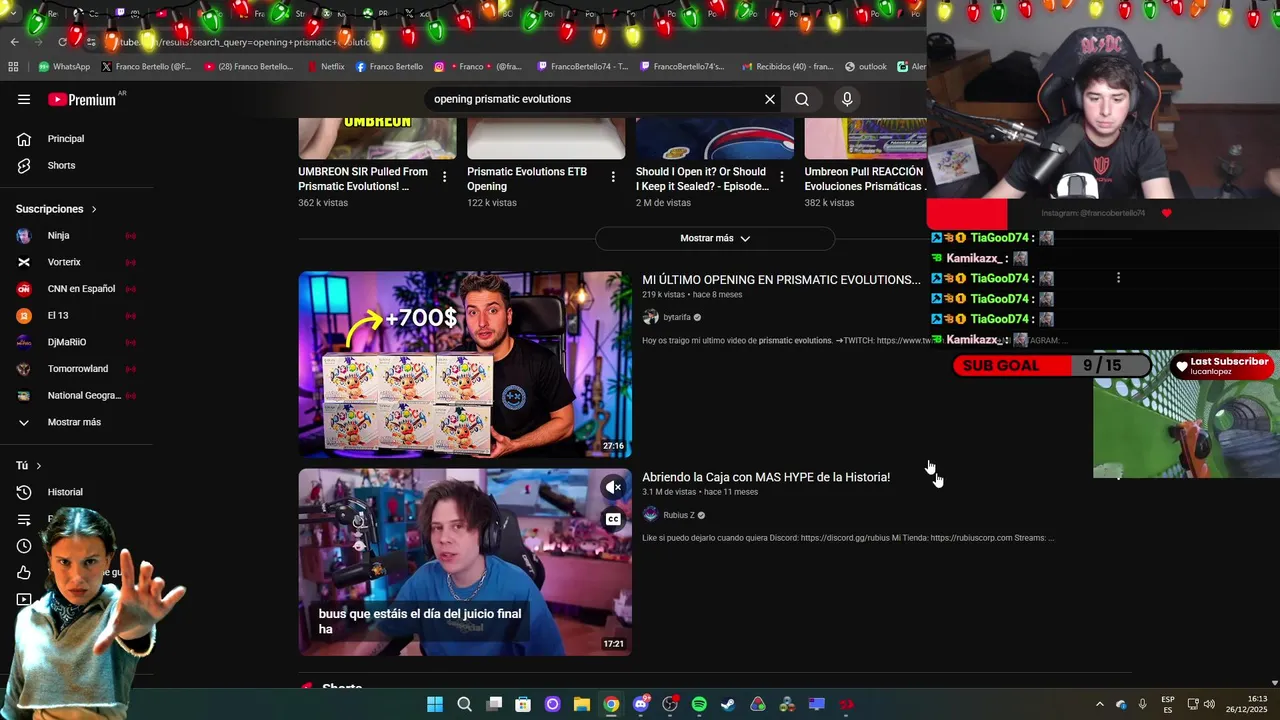Click the bytarifa channel avatar
1280x720 pixels.
point(651,317)
